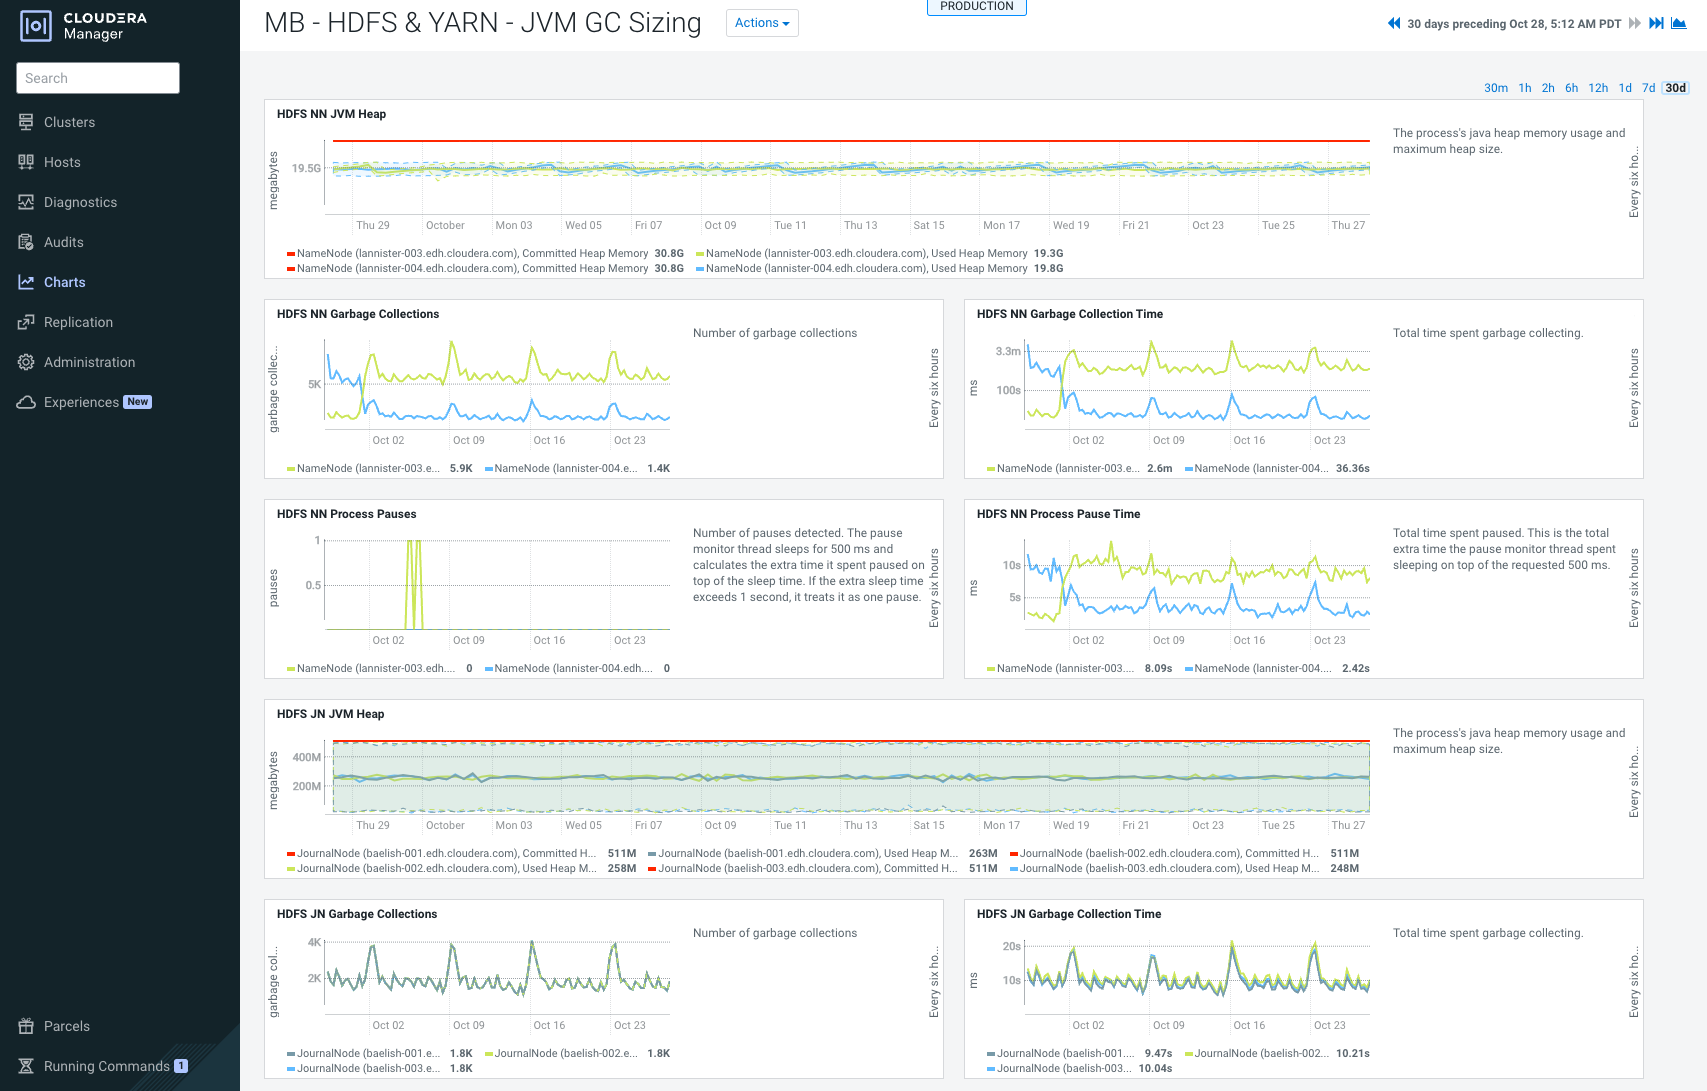Jump back in time with rewind arrows
Image resolution: width=1707 pixels, height=1091 pixels.
point(1394,23)
